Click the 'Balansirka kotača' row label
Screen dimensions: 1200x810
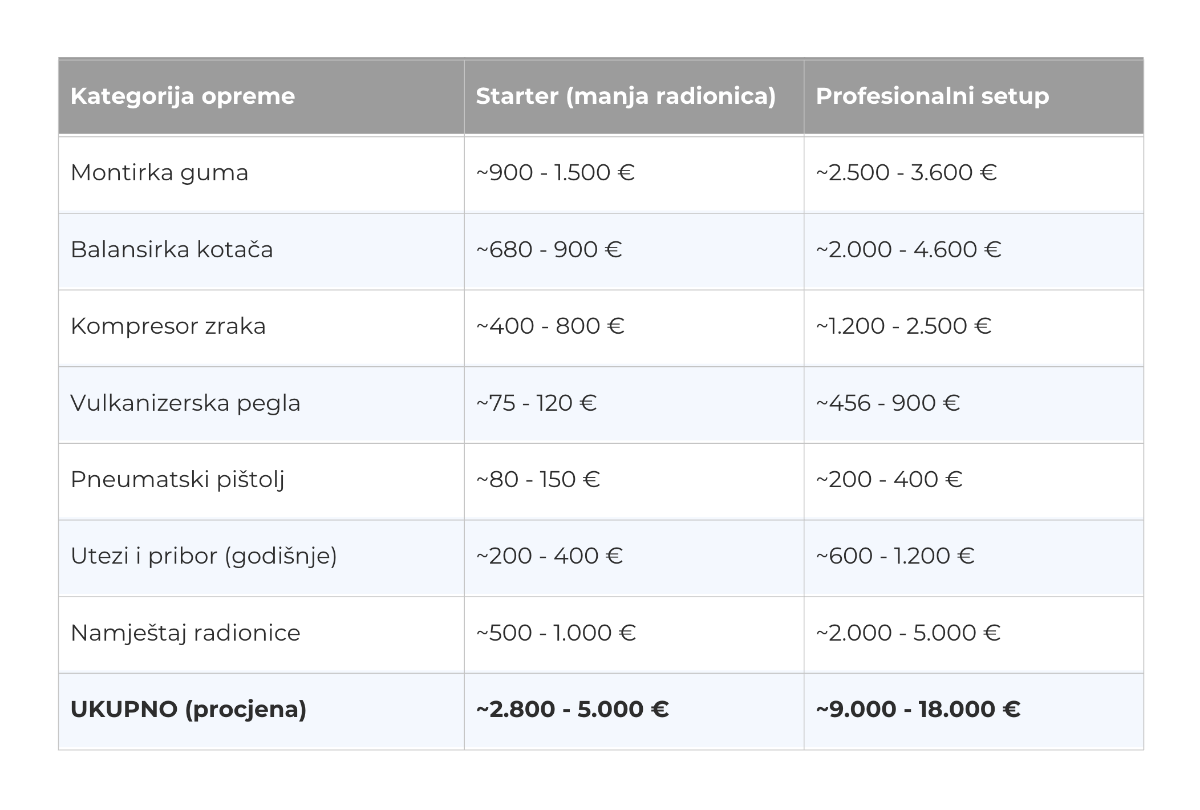(171, 249)
